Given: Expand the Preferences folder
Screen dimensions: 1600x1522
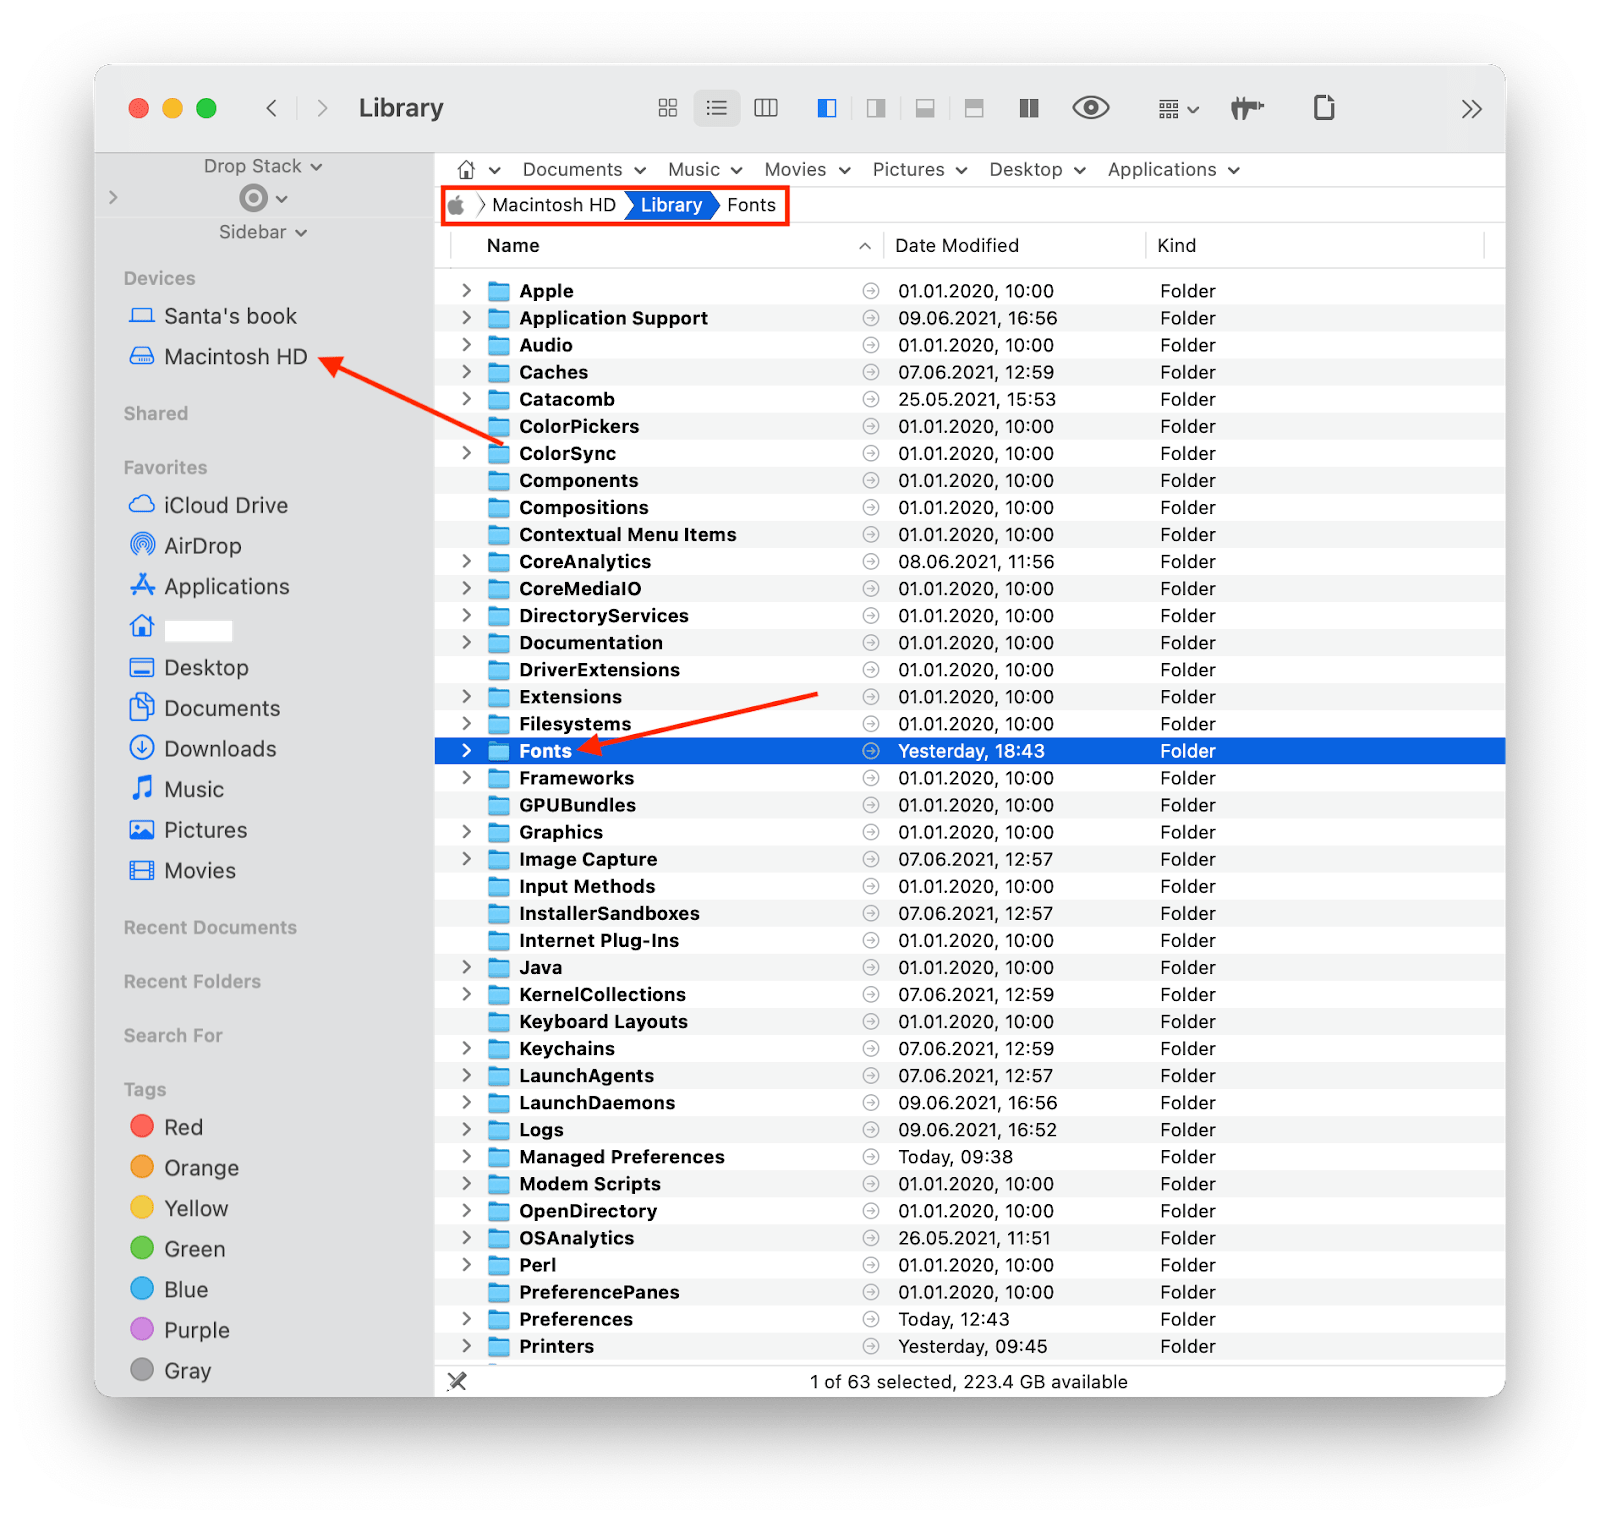Looking at the screenshot, I should (x=466, y=1319).
